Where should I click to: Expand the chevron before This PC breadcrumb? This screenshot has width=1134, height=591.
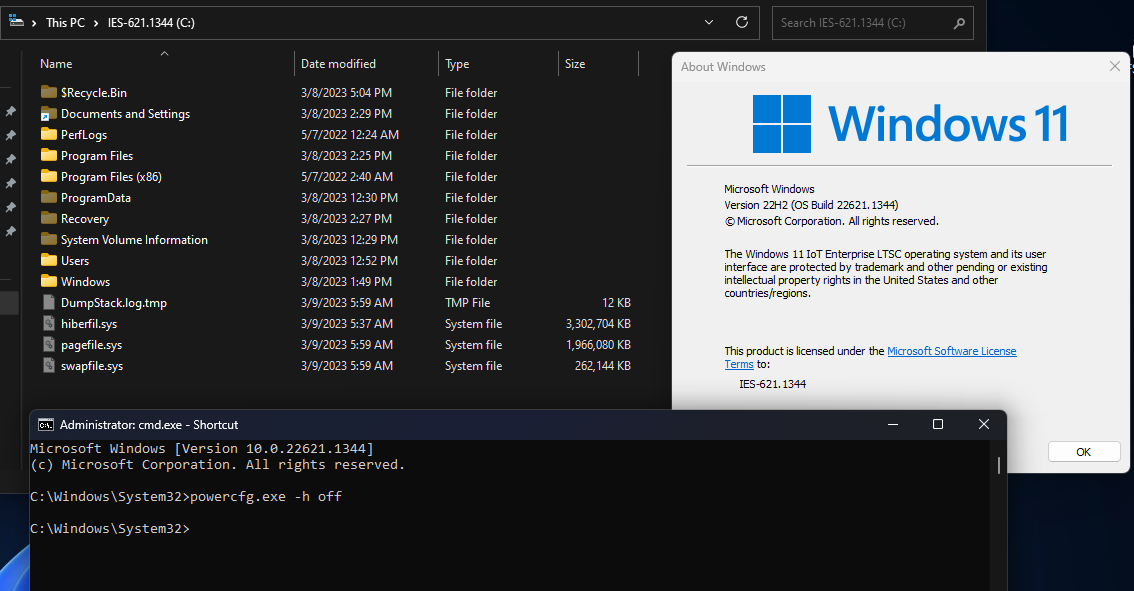(34, 23)
